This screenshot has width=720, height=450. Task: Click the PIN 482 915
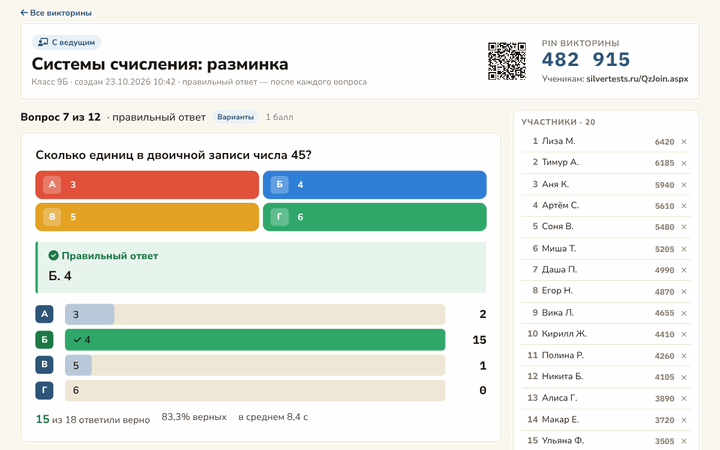pyautogui.click(x=585, y=60)
